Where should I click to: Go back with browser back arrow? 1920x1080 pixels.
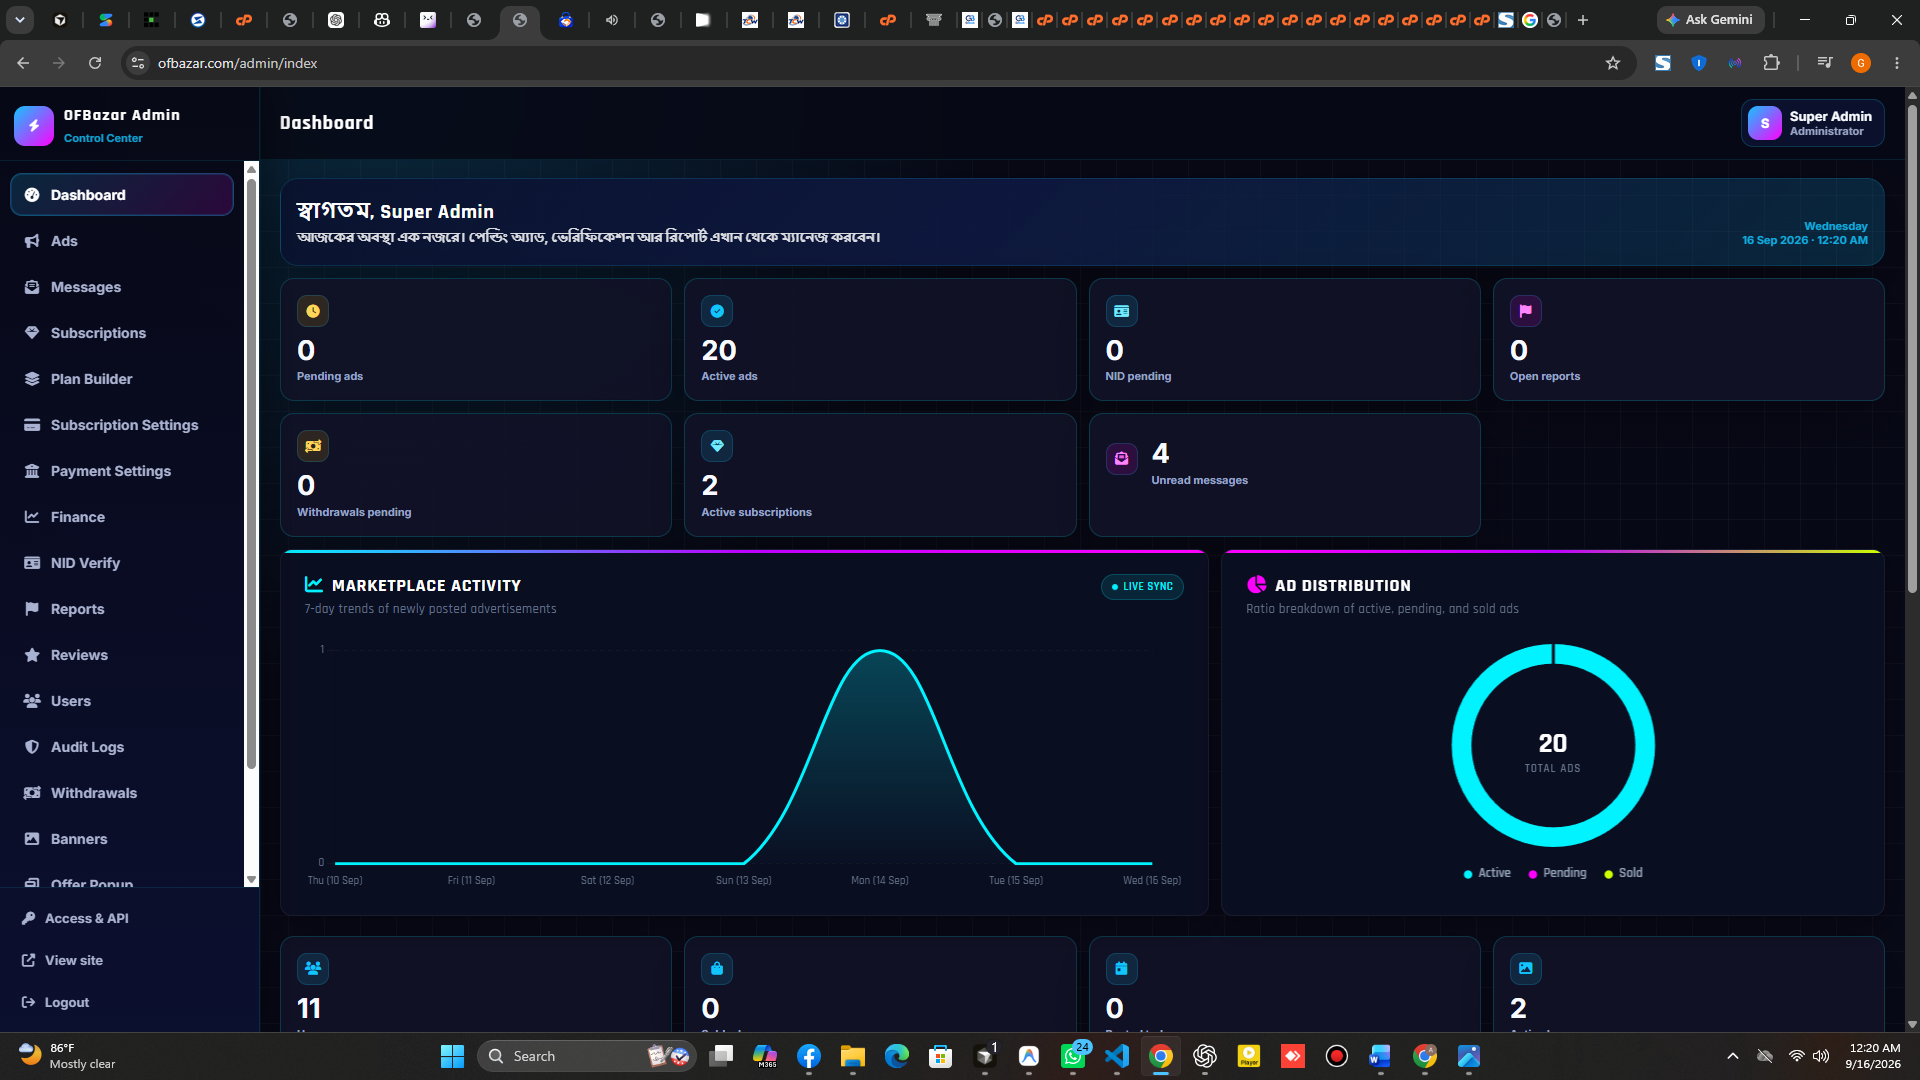[23, 63]
